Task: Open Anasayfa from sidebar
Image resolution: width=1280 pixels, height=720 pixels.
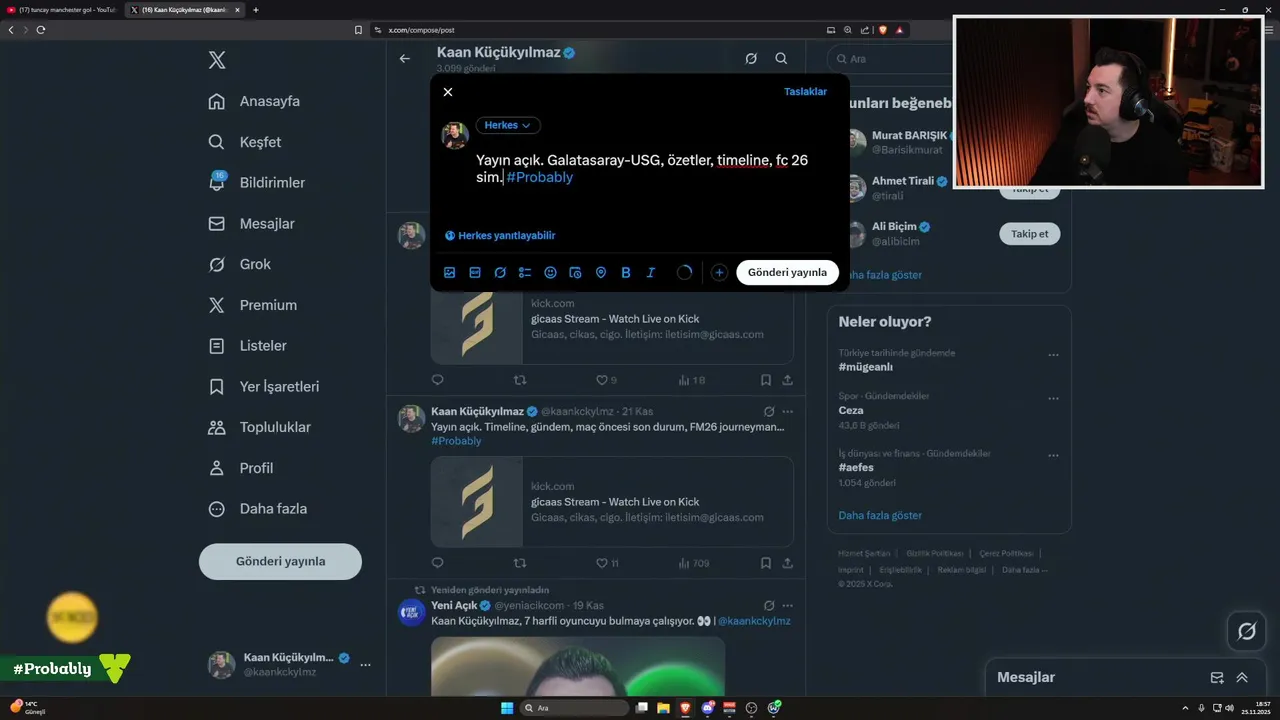Action: tap(255, 101)
